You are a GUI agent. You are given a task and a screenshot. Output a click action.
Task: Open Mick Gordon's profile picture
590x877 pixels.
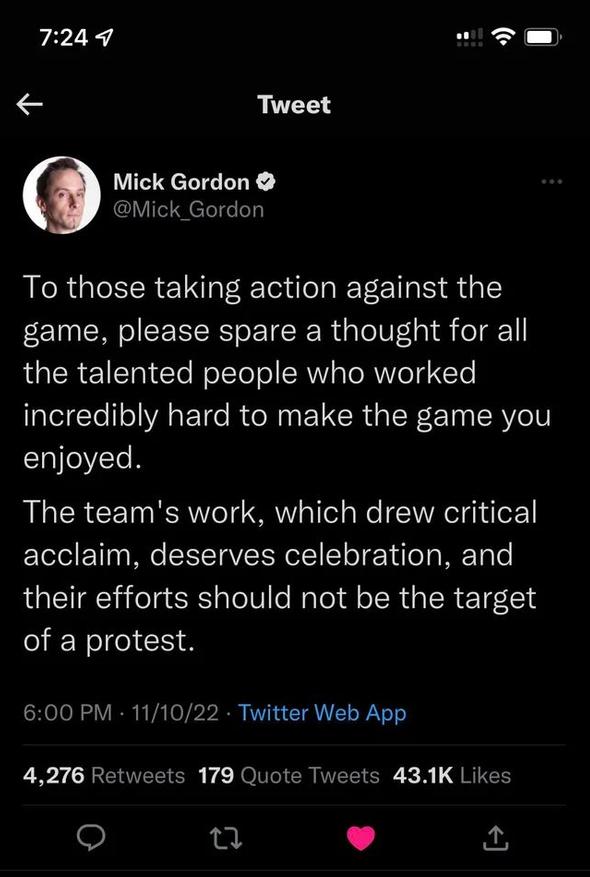point(62,195)
